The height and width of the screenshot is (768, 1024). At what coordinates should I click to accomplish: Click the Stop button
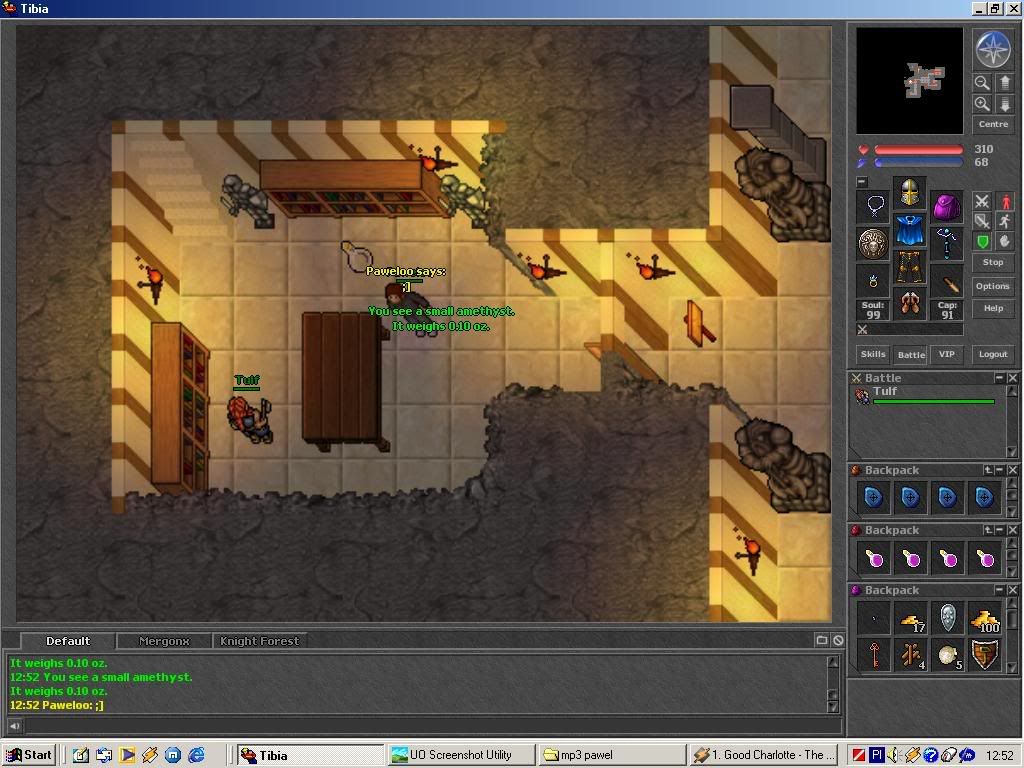tap(993, 262)
